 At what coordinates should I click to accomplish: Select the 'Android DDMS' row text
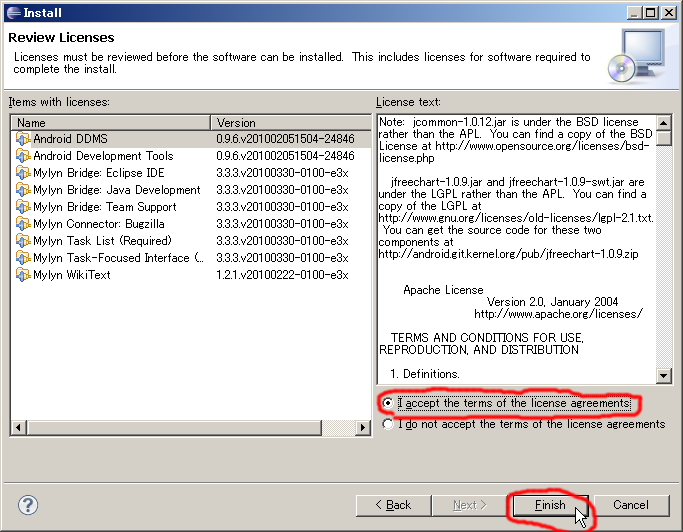pyautogui.click(x=70, y=139)
